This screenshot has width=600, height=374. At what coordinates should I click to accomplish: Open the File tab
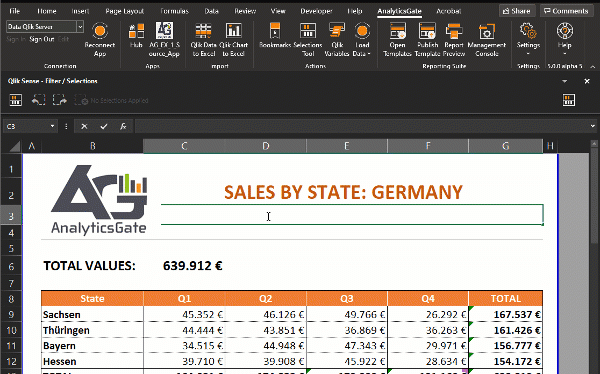(15, 11)
